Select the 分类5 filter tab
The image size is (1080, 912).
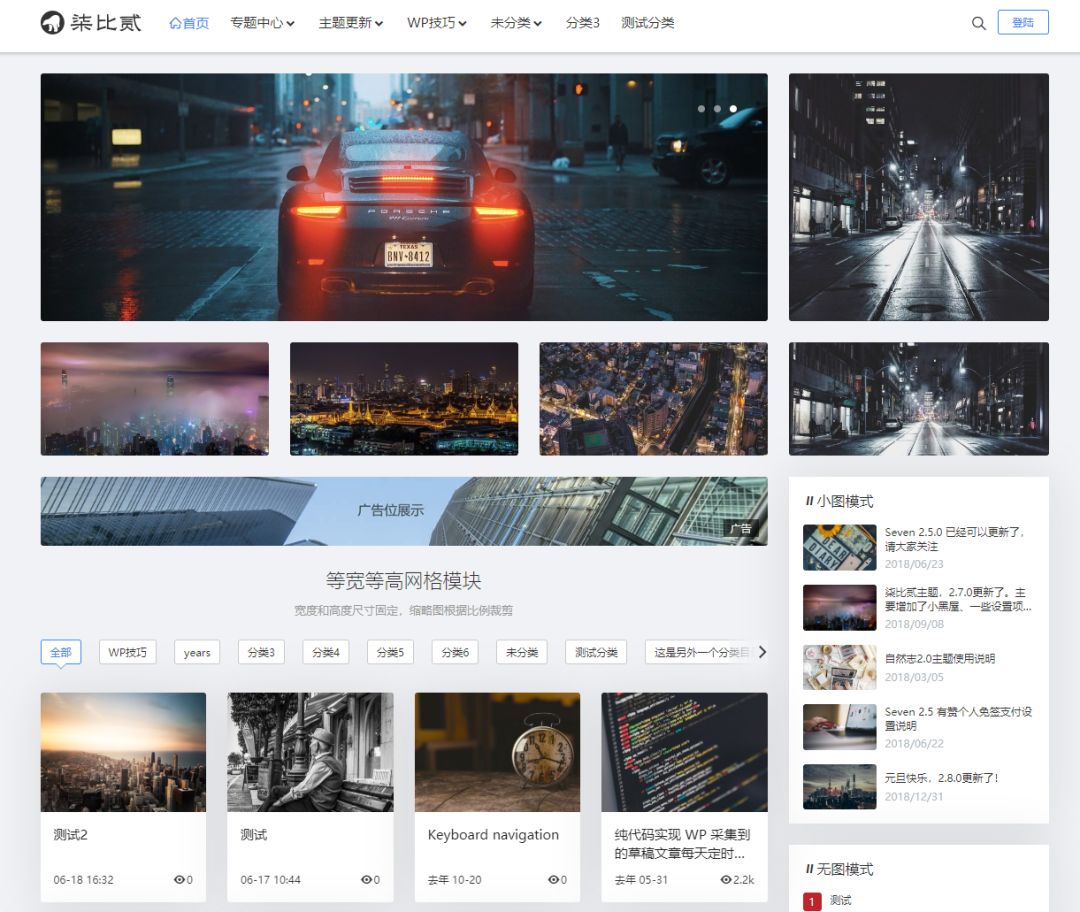[x=391, y=652]
